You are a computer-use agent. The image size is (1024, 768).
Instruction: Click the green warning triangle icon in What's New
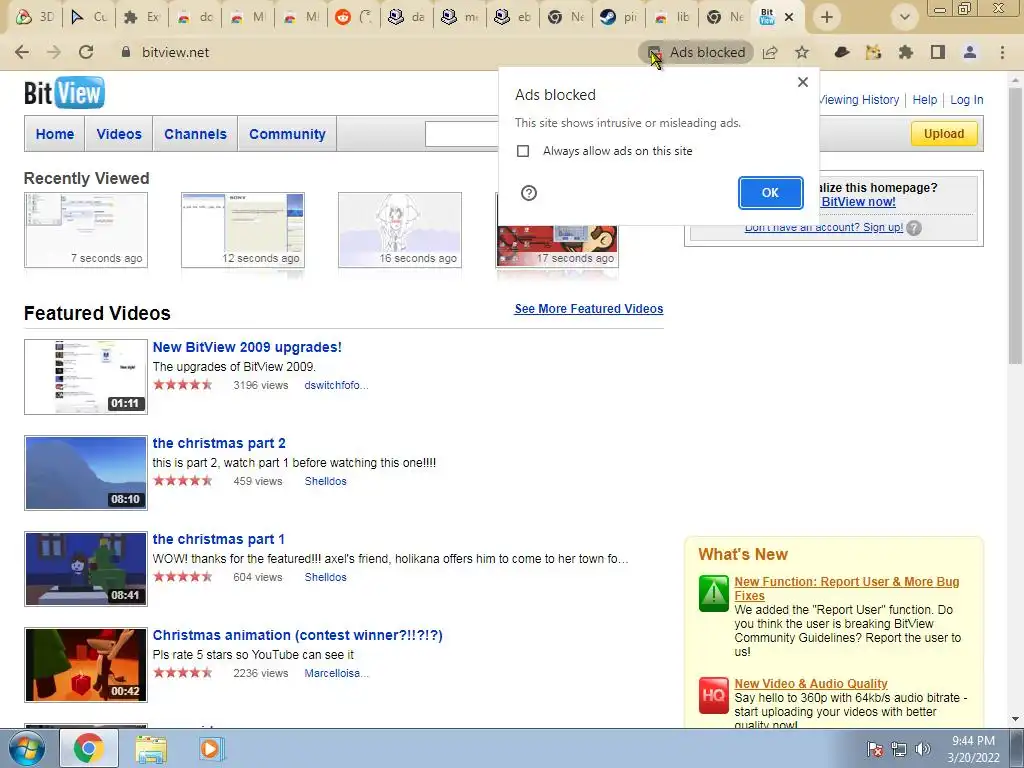pos(713,593)
